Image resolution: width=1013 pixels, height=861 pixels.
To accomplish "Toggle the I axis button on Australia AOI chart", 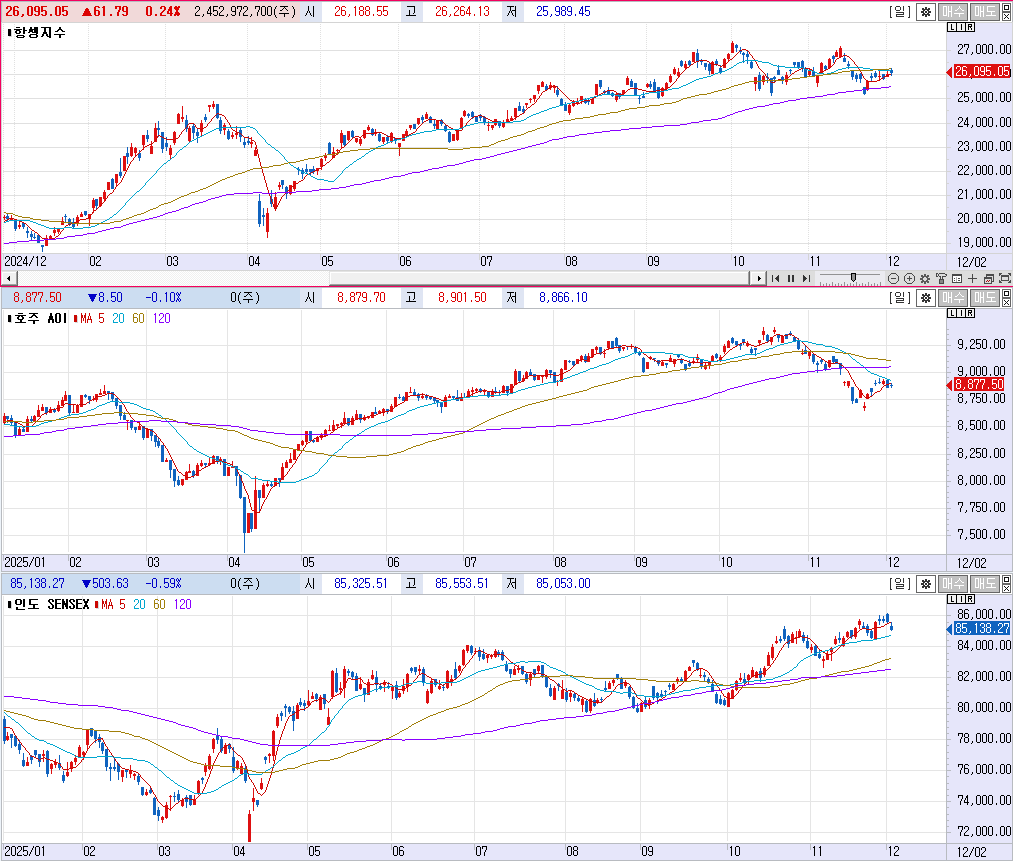I will [961, 313].
